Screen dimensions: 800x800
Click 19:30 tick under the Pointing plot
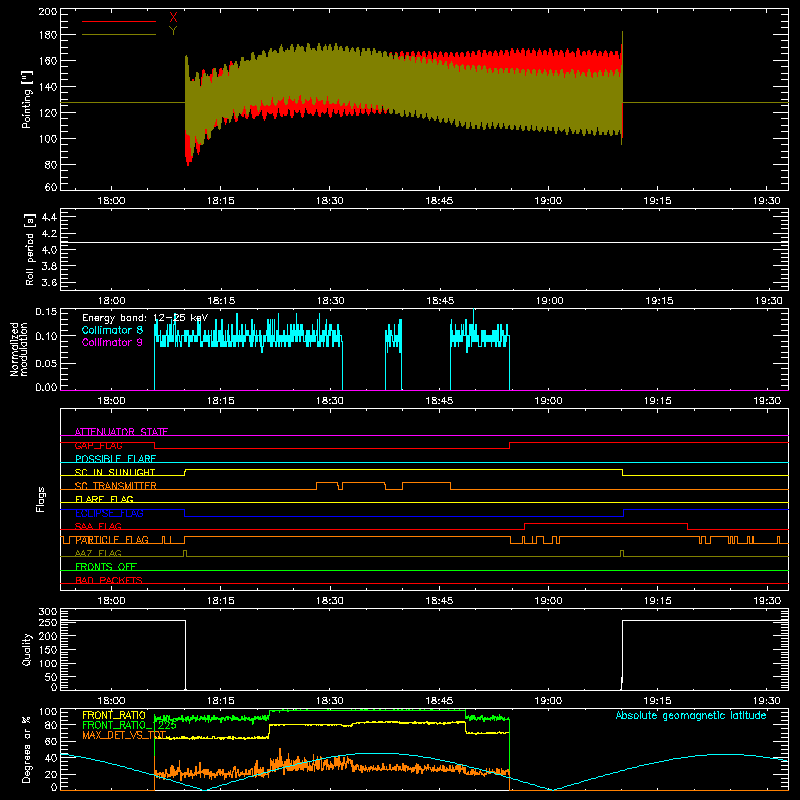[767, 201]
